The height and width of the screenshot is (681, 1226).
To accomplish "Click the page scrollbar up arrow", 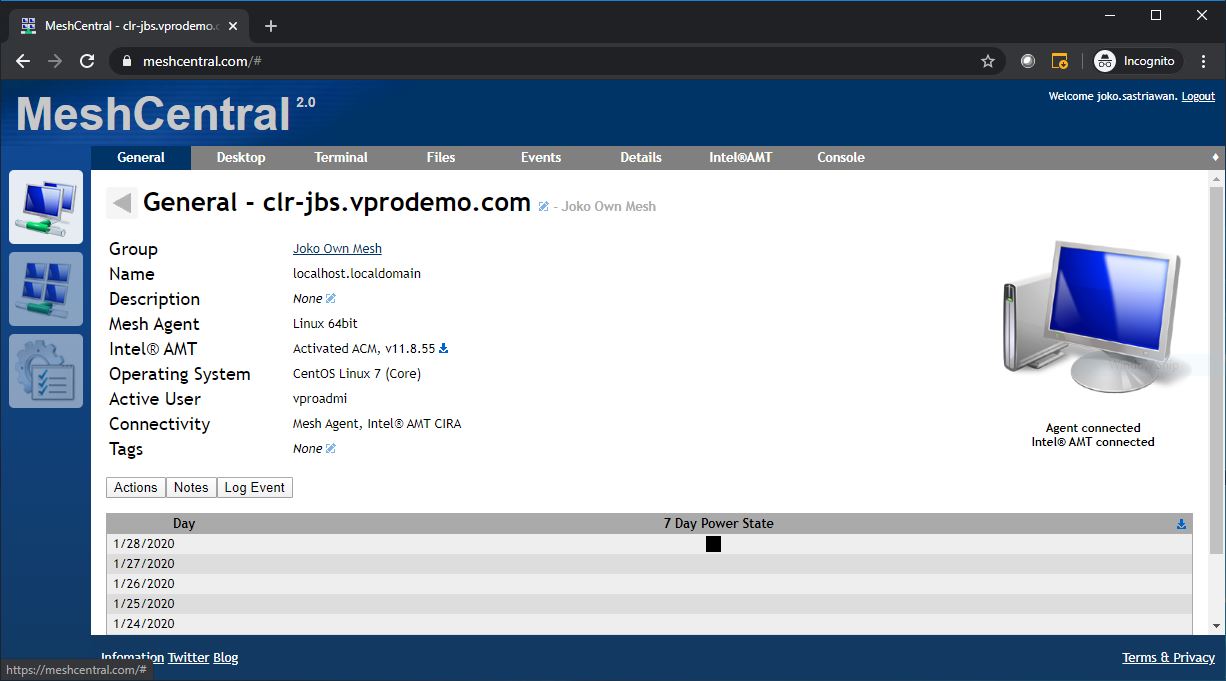I will pos(1216,179).
